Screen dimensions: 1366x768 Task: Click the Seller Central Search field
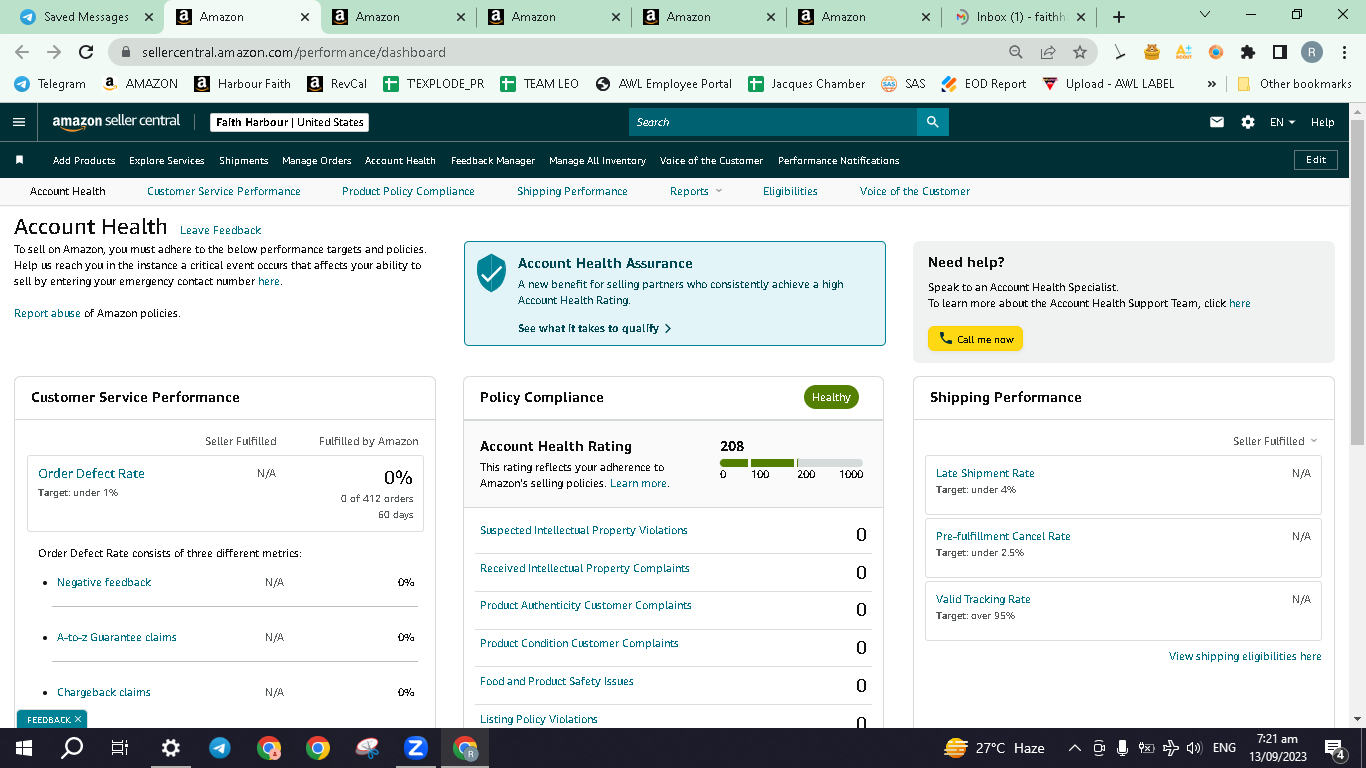pos(773,122)
